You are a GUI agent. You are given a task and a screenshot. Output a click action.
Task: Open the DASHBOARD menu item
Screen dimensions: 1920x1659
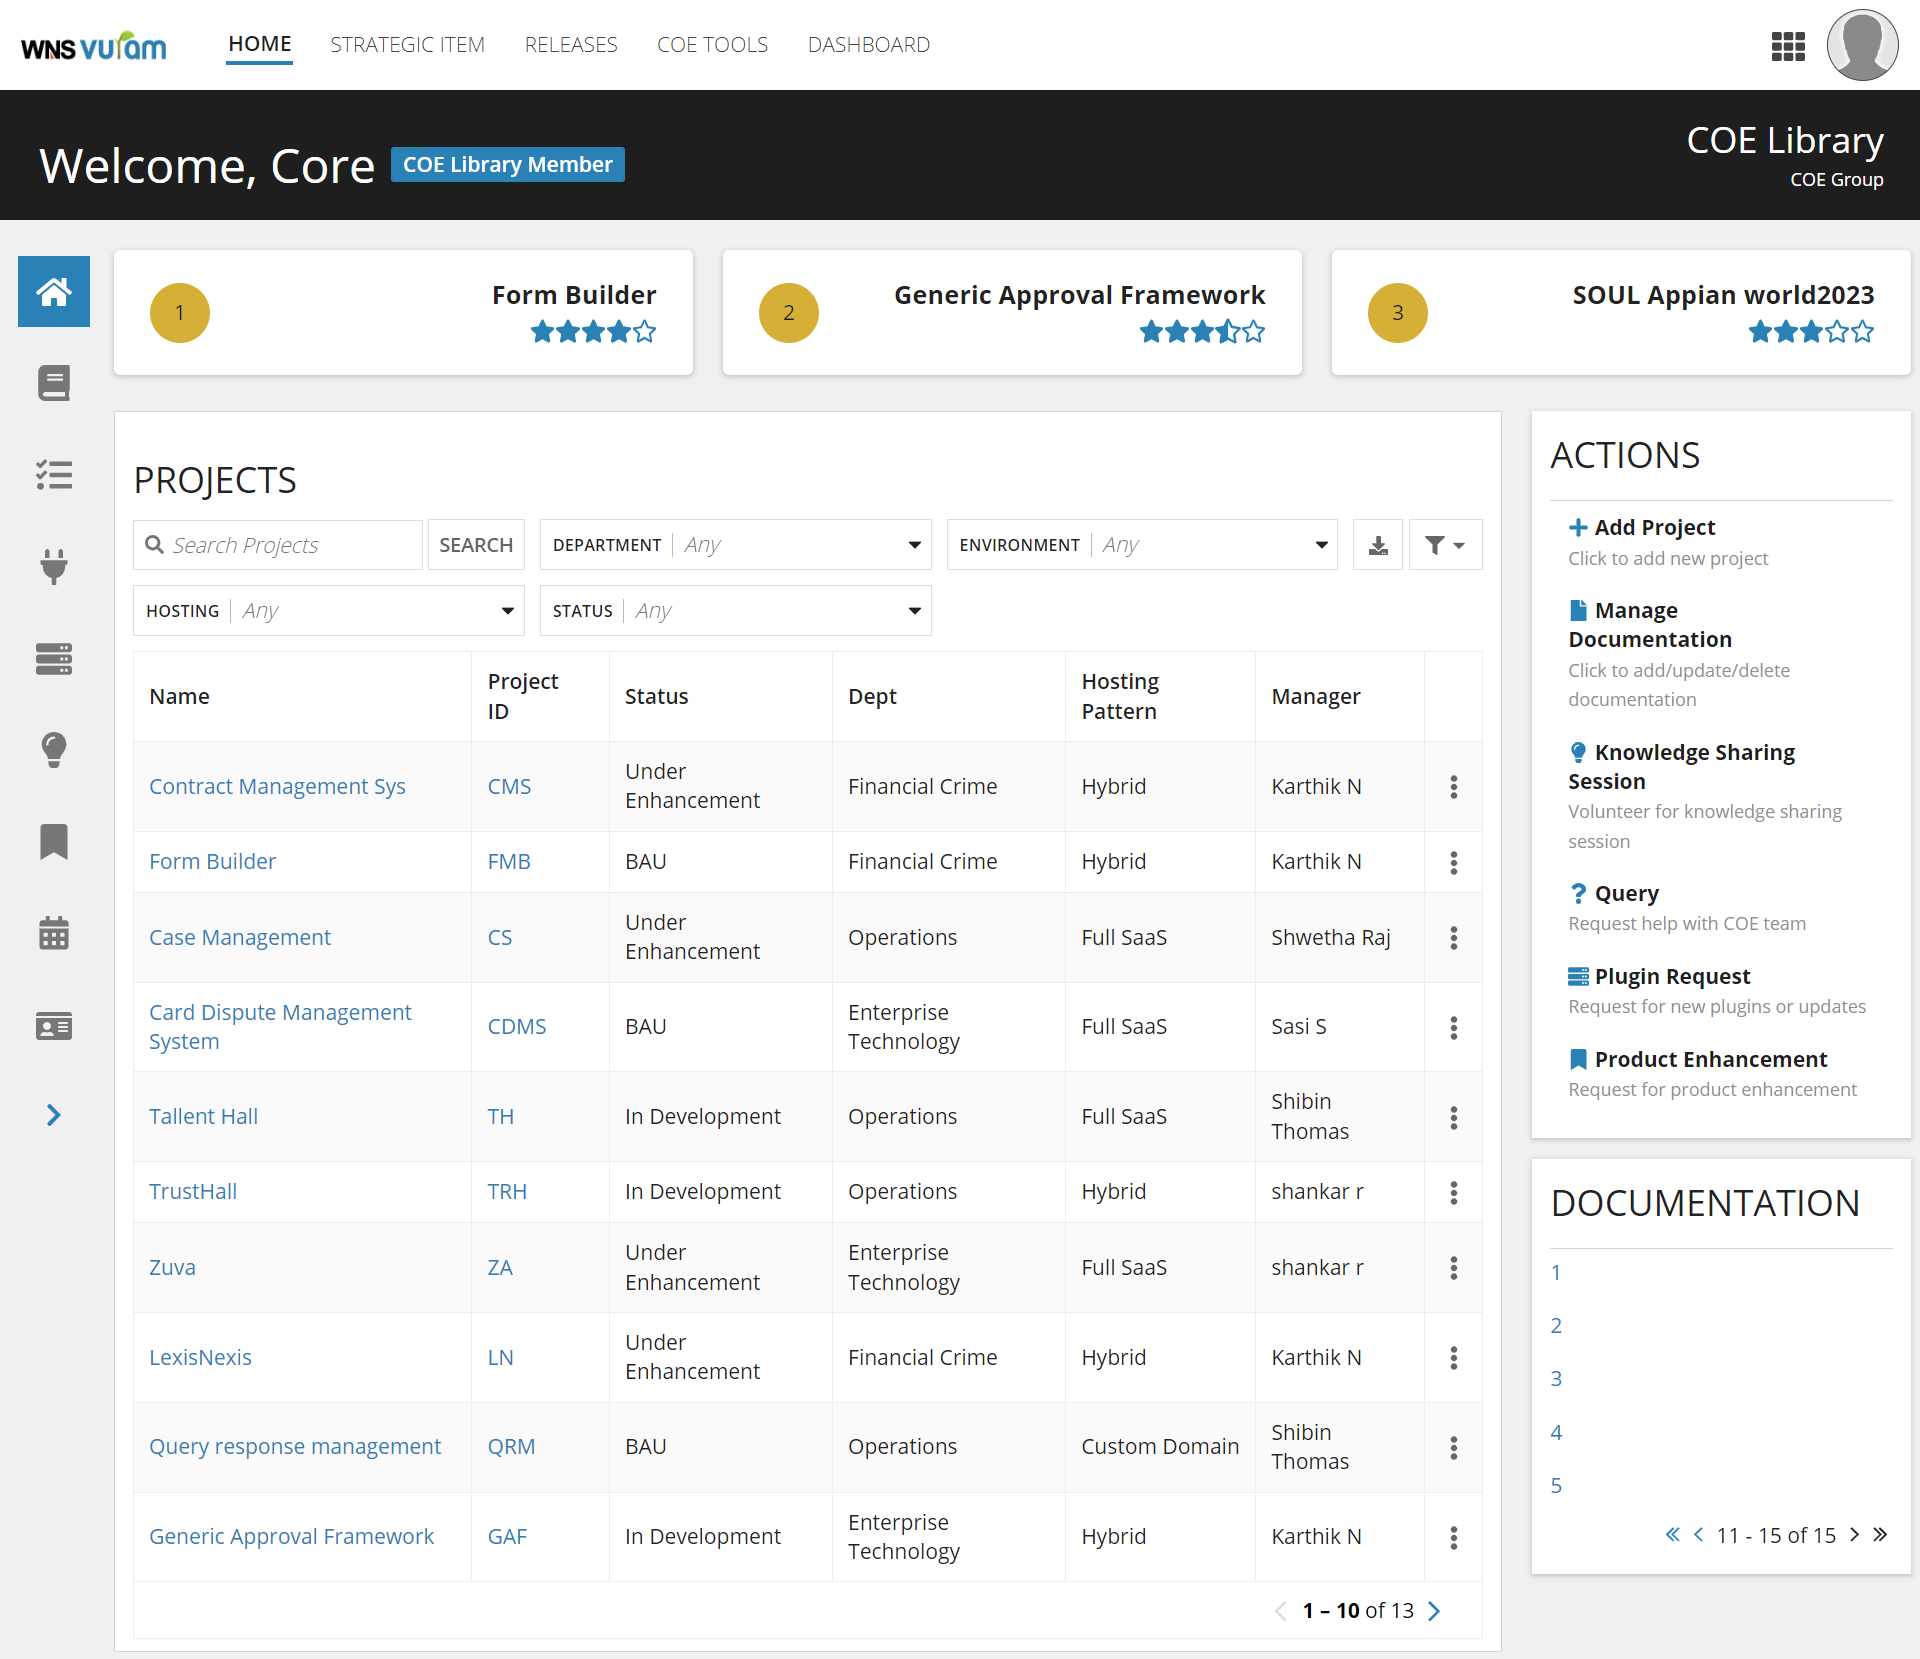pyautogui.click(x=868, y=44)
